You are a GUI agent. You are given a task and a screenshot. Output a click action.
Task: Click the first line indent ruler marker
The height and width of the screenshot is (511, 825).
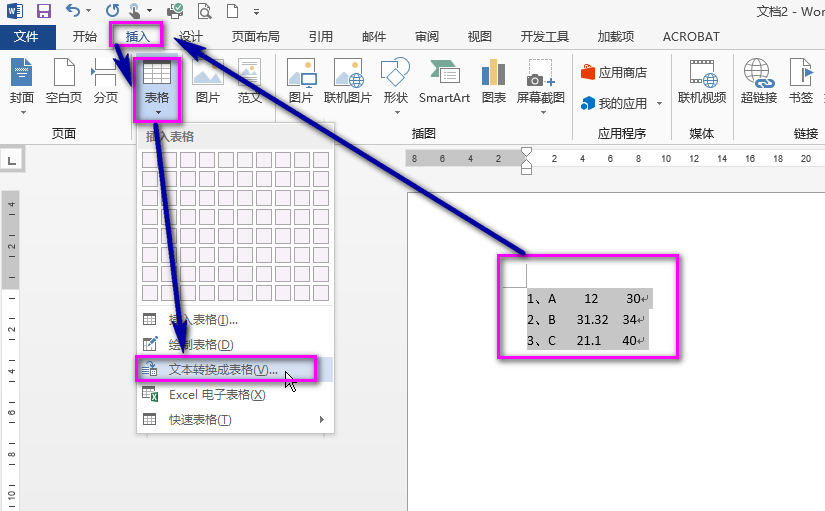coord(526,153)
